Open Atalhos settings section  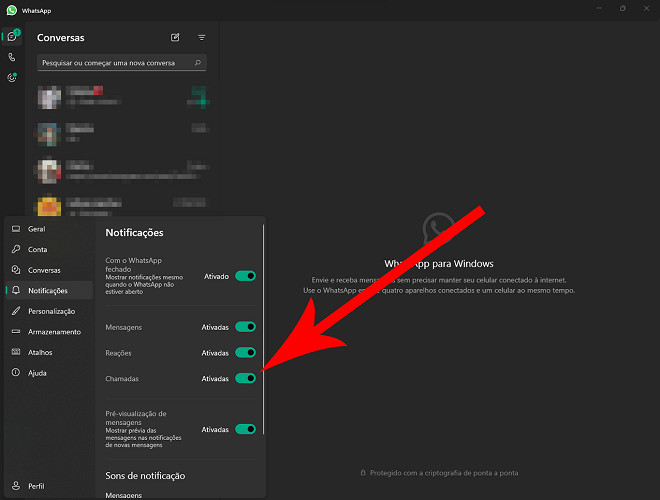coord(49,352)
